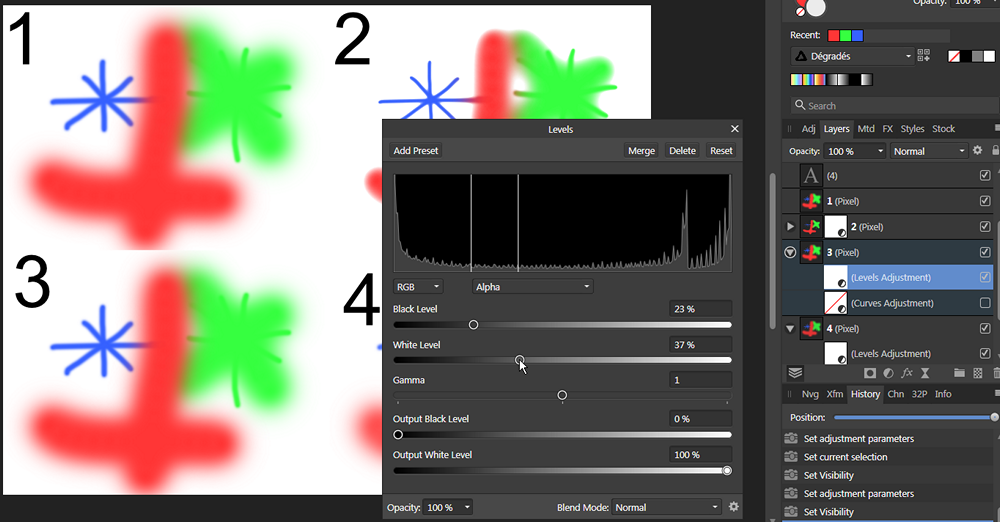Click the swatches palette add icon
This screenshot has width=1000, height=522.
click(x=923, y=56)
